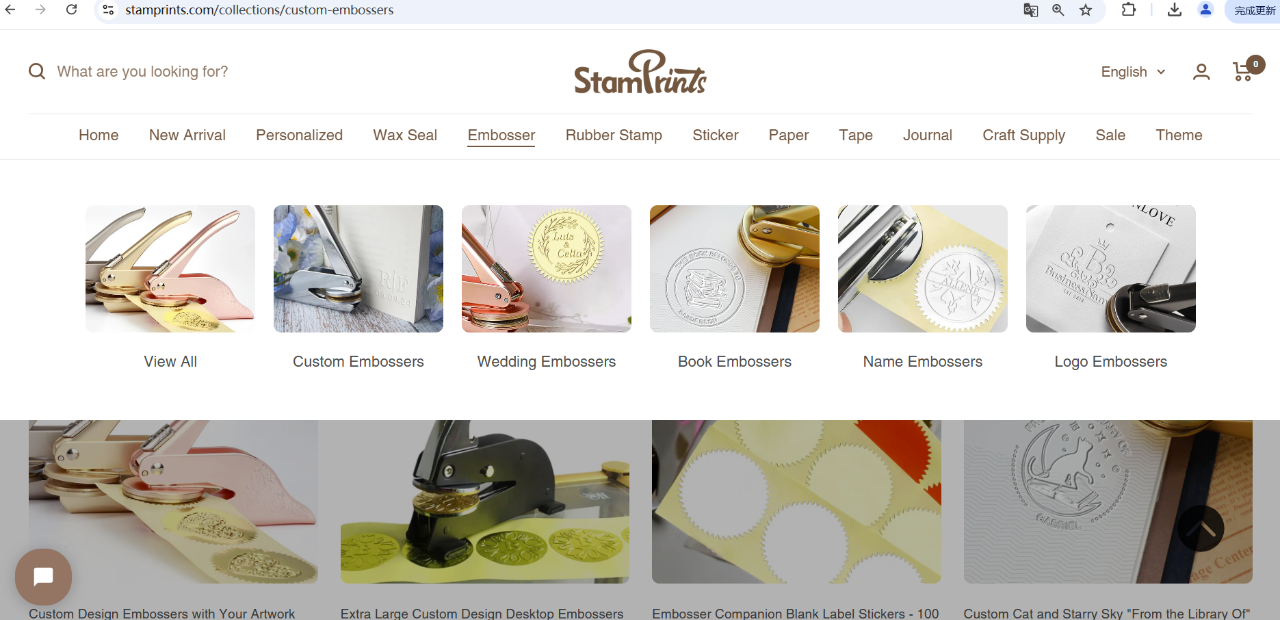Open the Wax Seal menu
This screenshot has height=620, width=1280.
(405, 135)
